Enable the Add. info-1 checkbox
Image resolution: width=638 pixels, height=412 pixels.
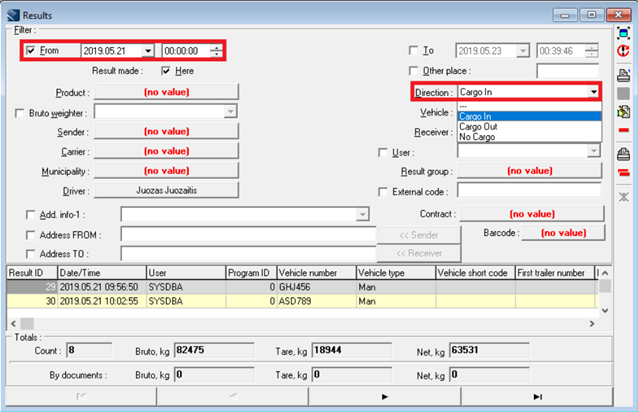point(31,214)
